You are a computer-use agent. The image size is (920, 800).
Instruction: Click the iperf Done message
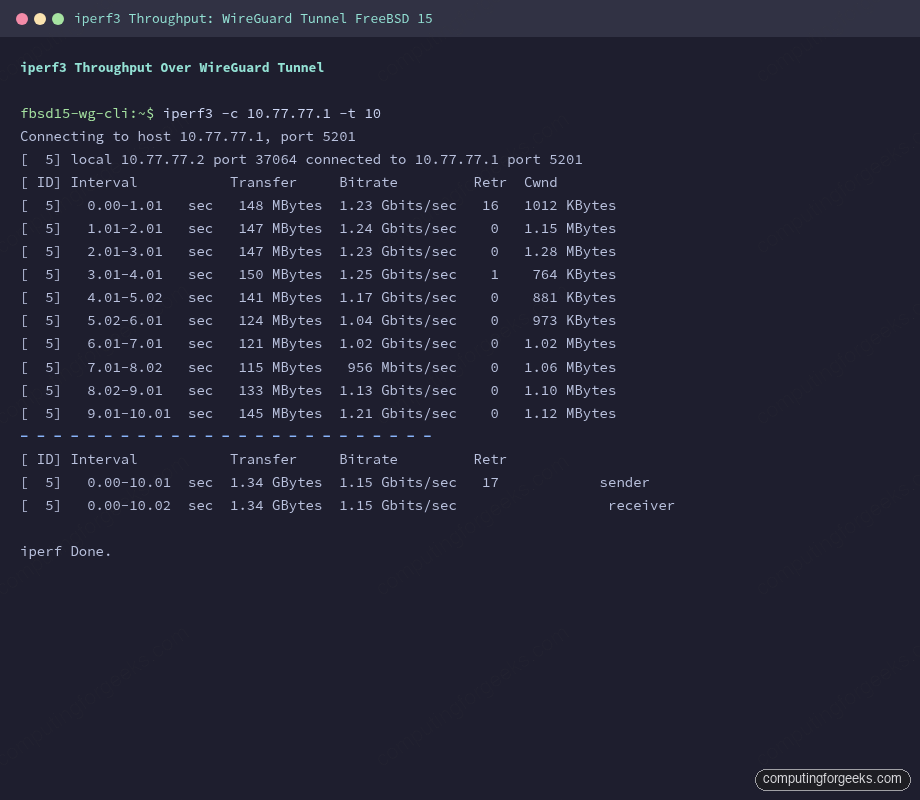tap(66, 551)
